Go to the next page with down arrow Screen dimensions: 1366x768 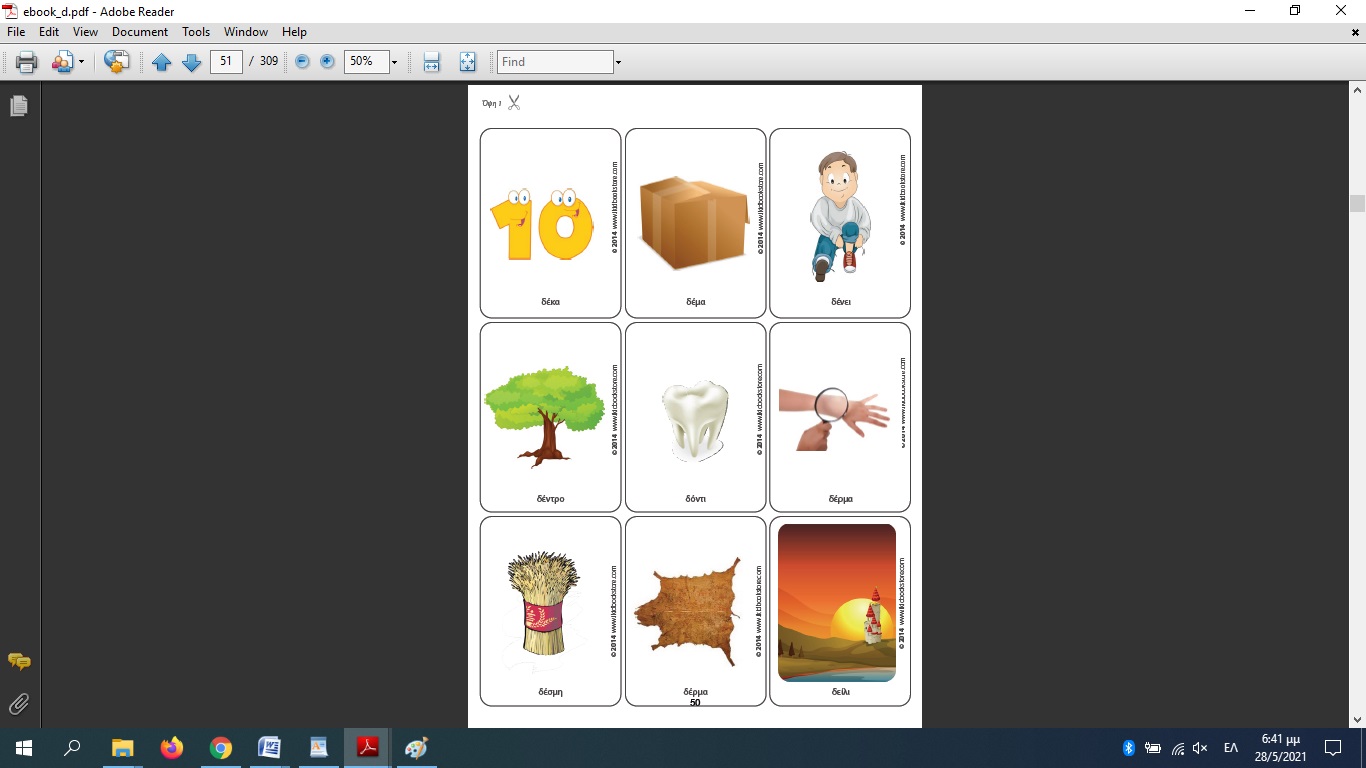[x=191, y=62]
